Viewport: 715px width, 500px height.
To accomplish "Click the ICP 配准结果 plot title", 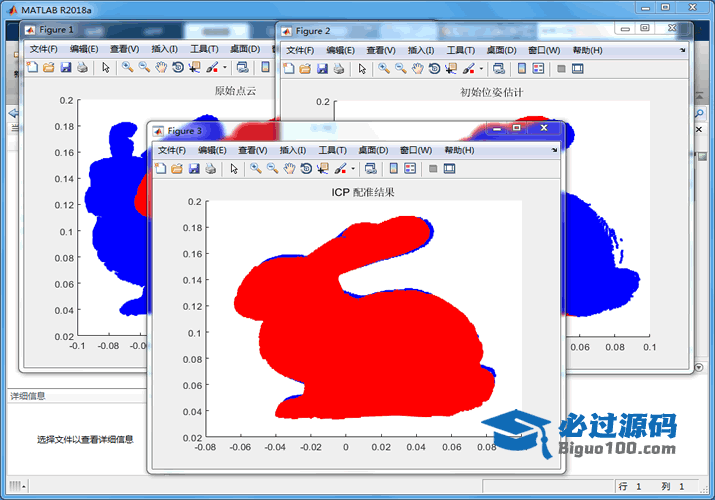I will coord(363,192).
